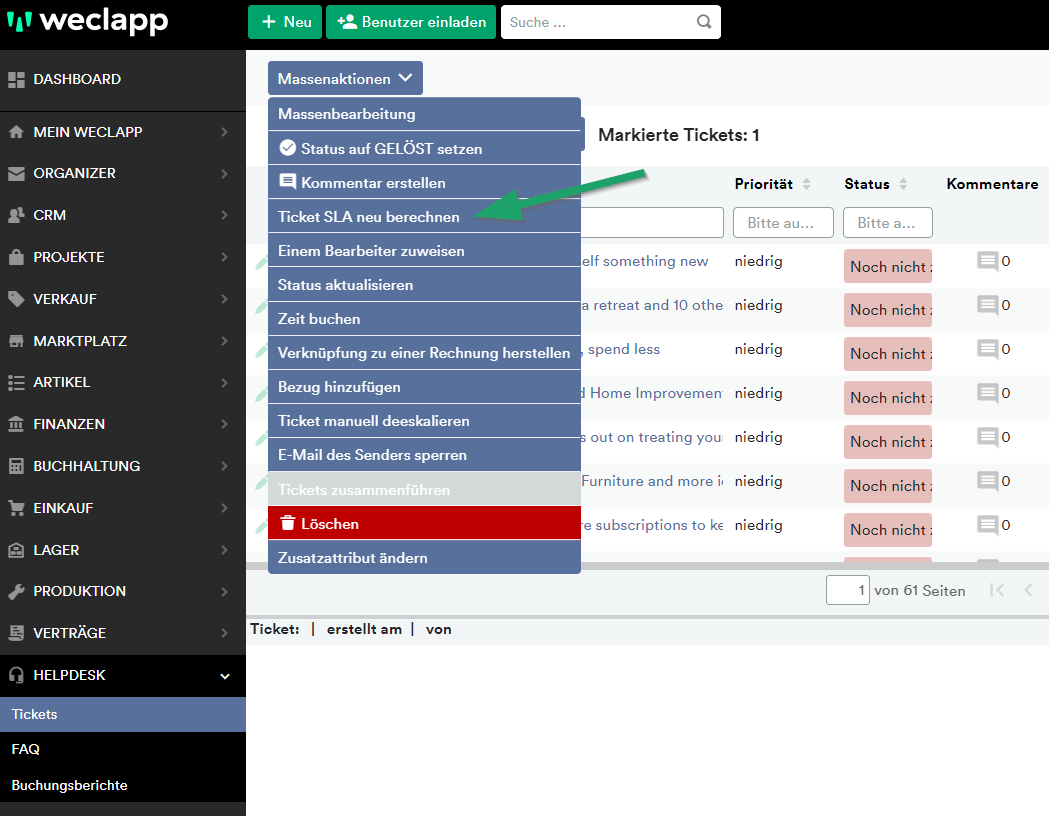Click the page number input field
Screen dimensions: 1049x816
point(848,590)
